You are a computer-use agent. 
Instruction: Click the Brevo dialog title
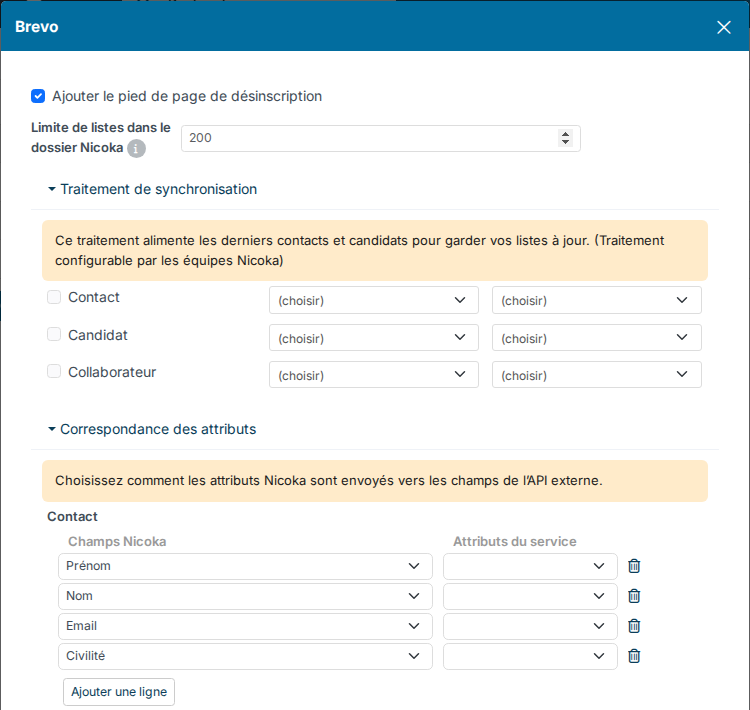[x=37, y=27]
